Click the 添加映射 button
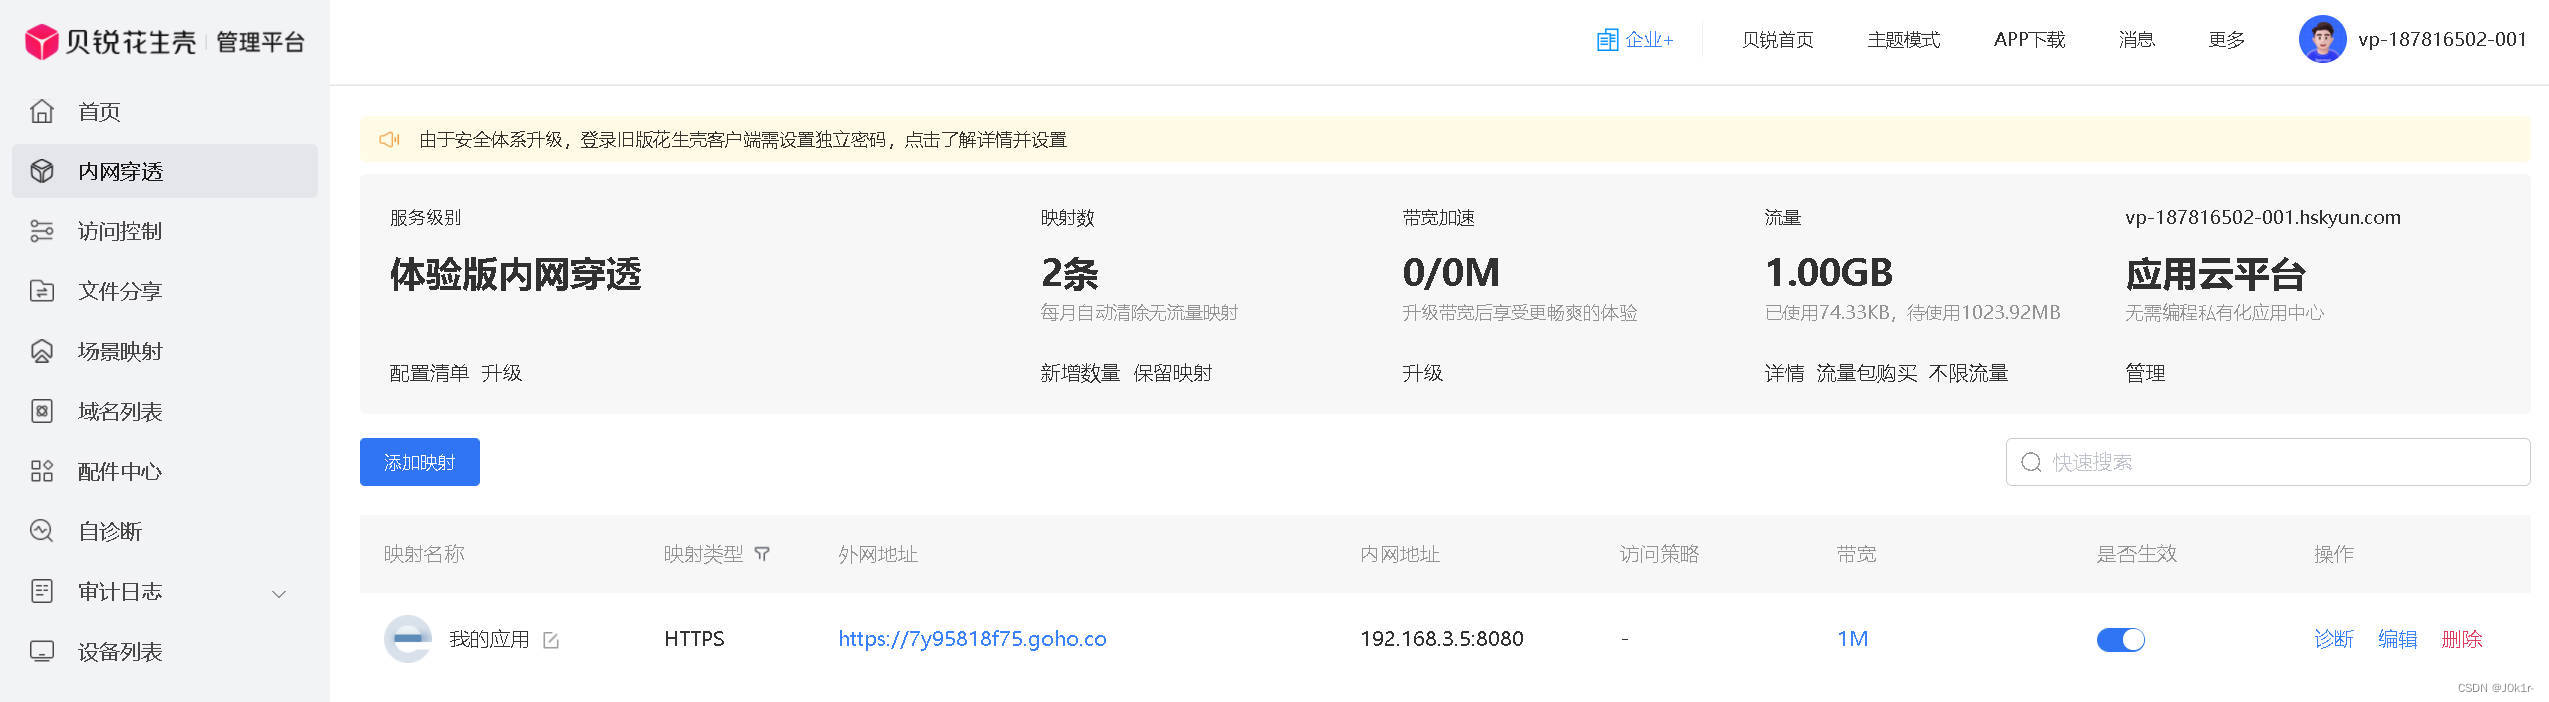 click(420, 462)
